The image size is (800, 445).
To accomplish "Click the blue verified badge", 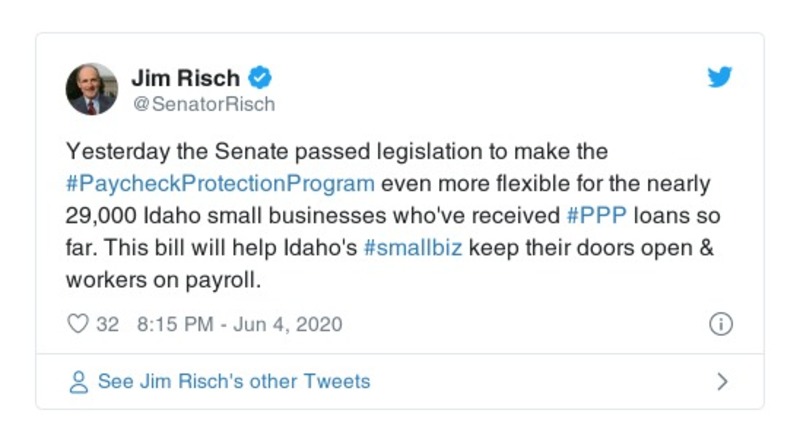I will pos(258,77).
